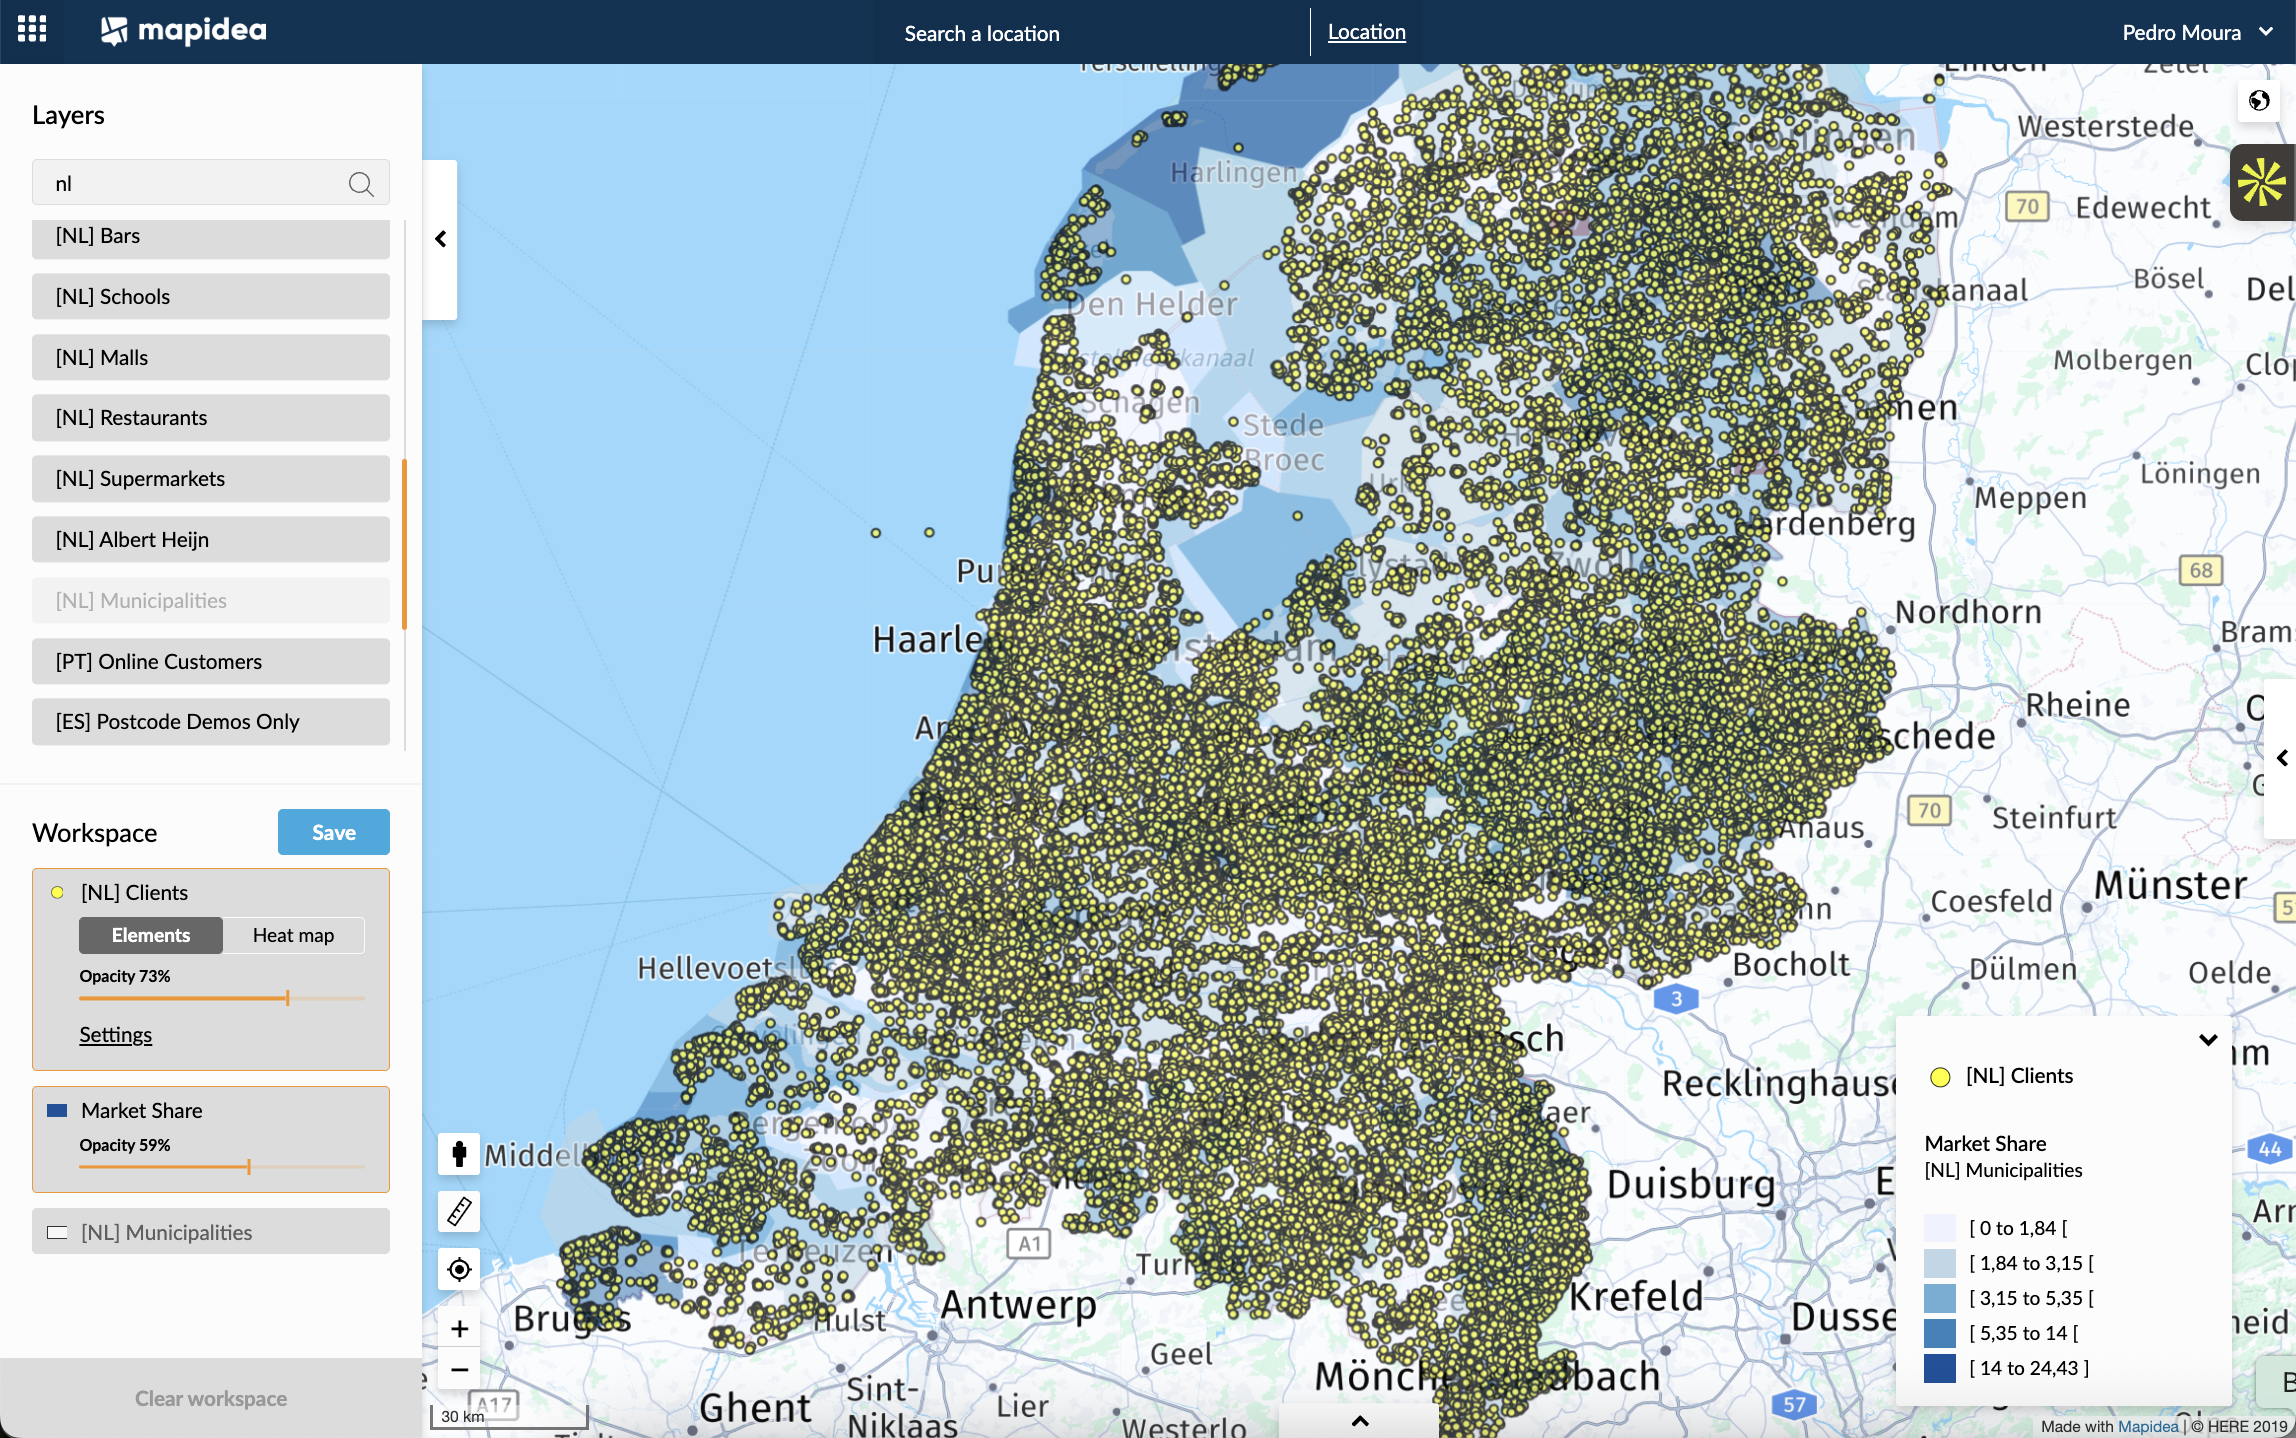The image size is (2296, 1438).
Task: Add NL Supermarkets layer from list
Action: point(210,479)
